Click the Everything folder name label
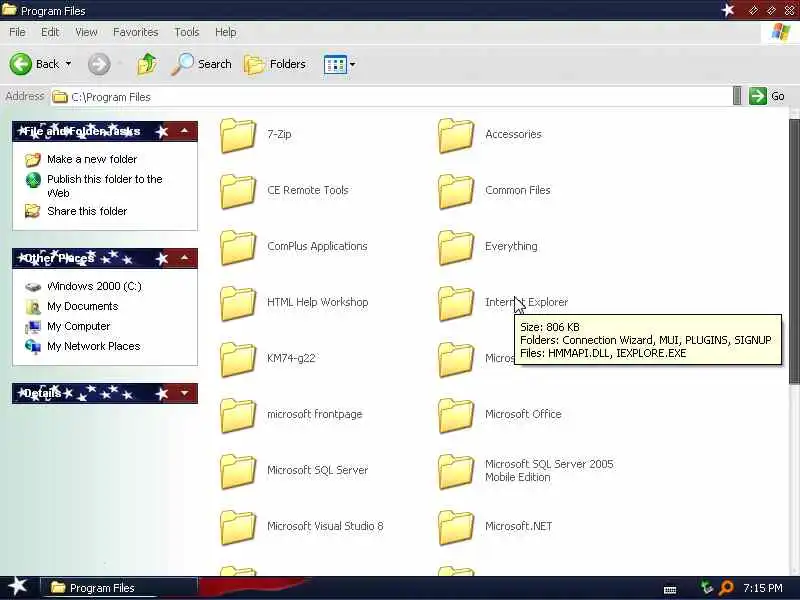800x600 pixels. (x=511, y=246)
